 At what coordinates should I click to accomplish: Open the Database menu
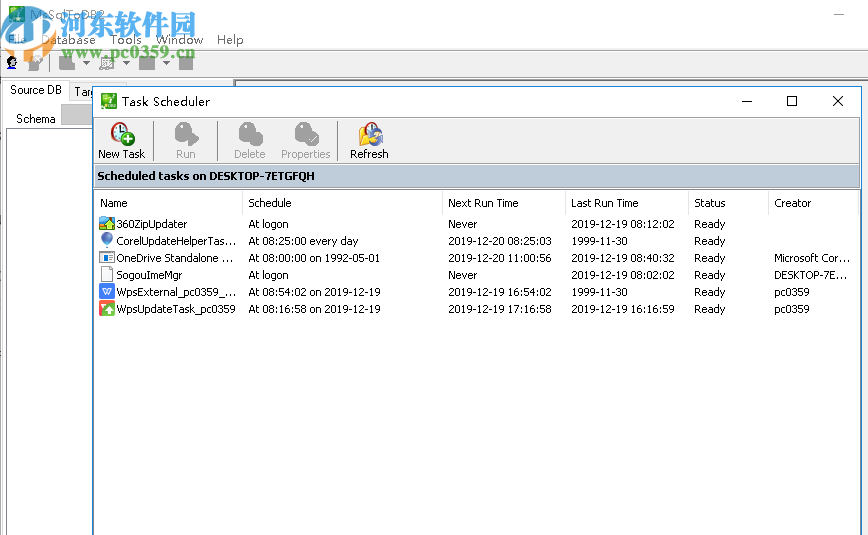(69, 40)
